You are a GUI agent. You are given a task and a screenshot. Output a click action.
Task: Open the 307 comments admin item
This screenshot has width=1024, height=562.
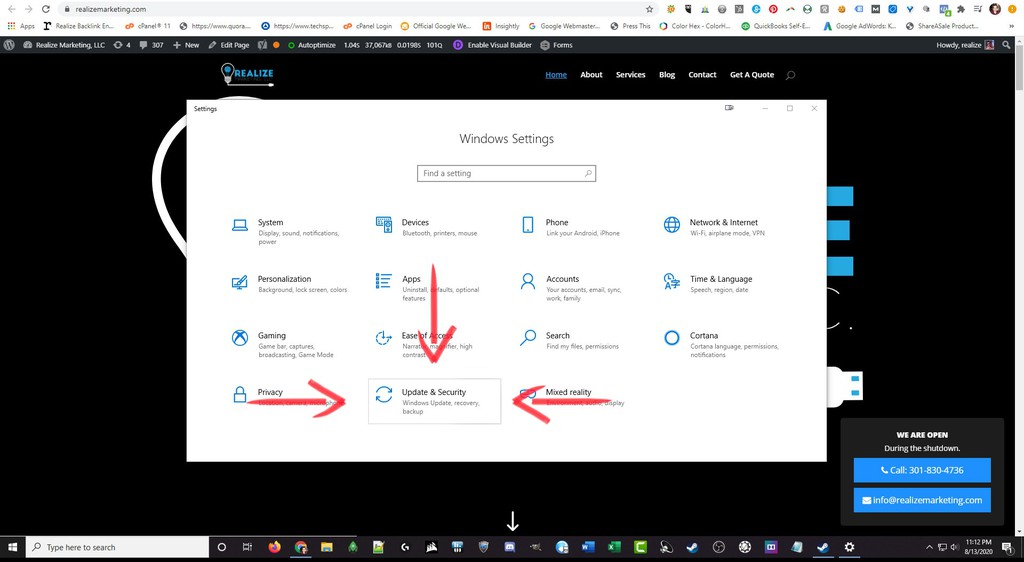(x=152, y=45)
